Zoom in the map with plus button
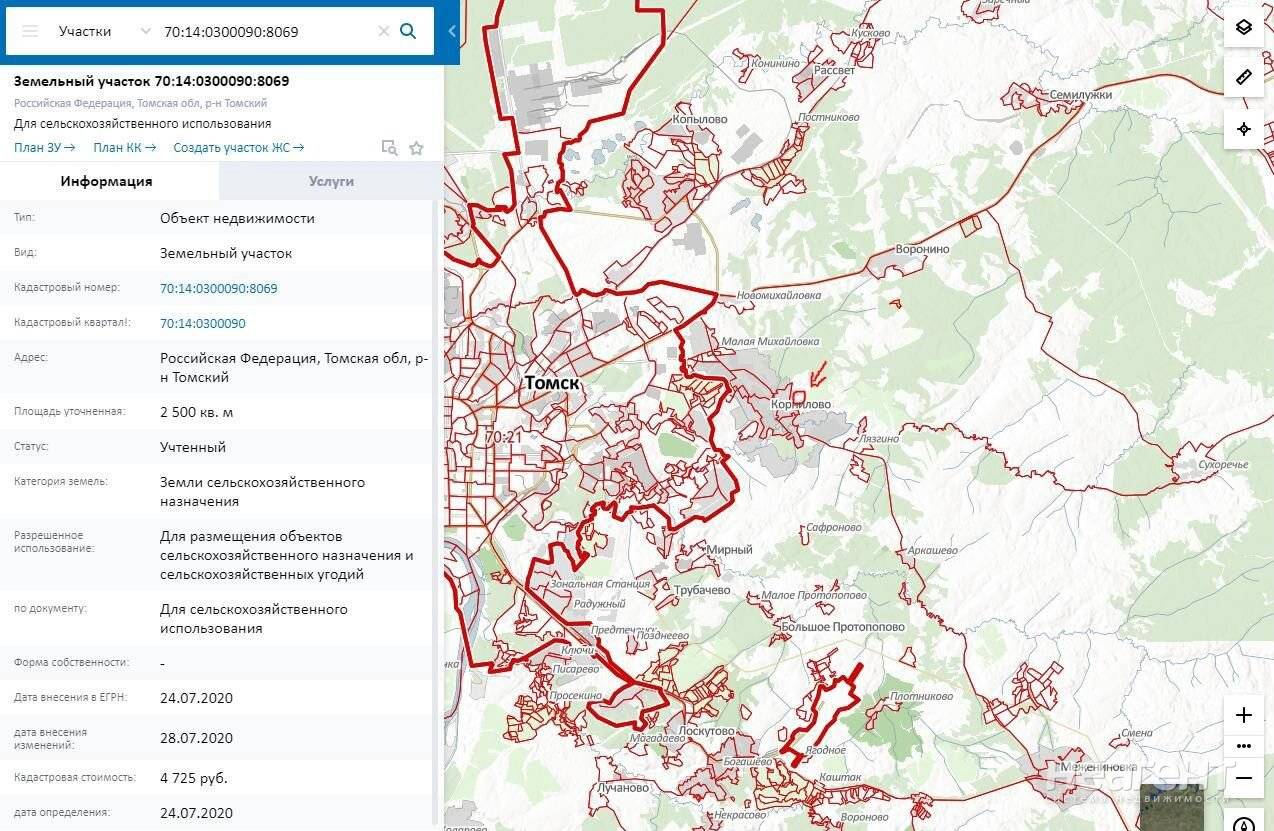Screen dimensions: 1274x831 click(x=1244, y=715)
